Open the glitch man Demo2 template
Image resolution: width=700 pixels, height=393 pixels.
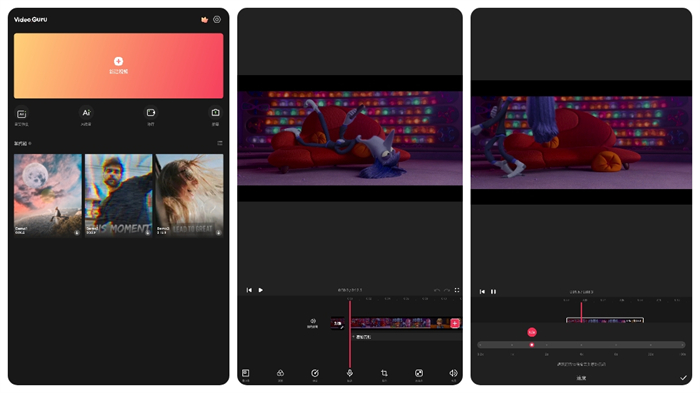point(119,195)
